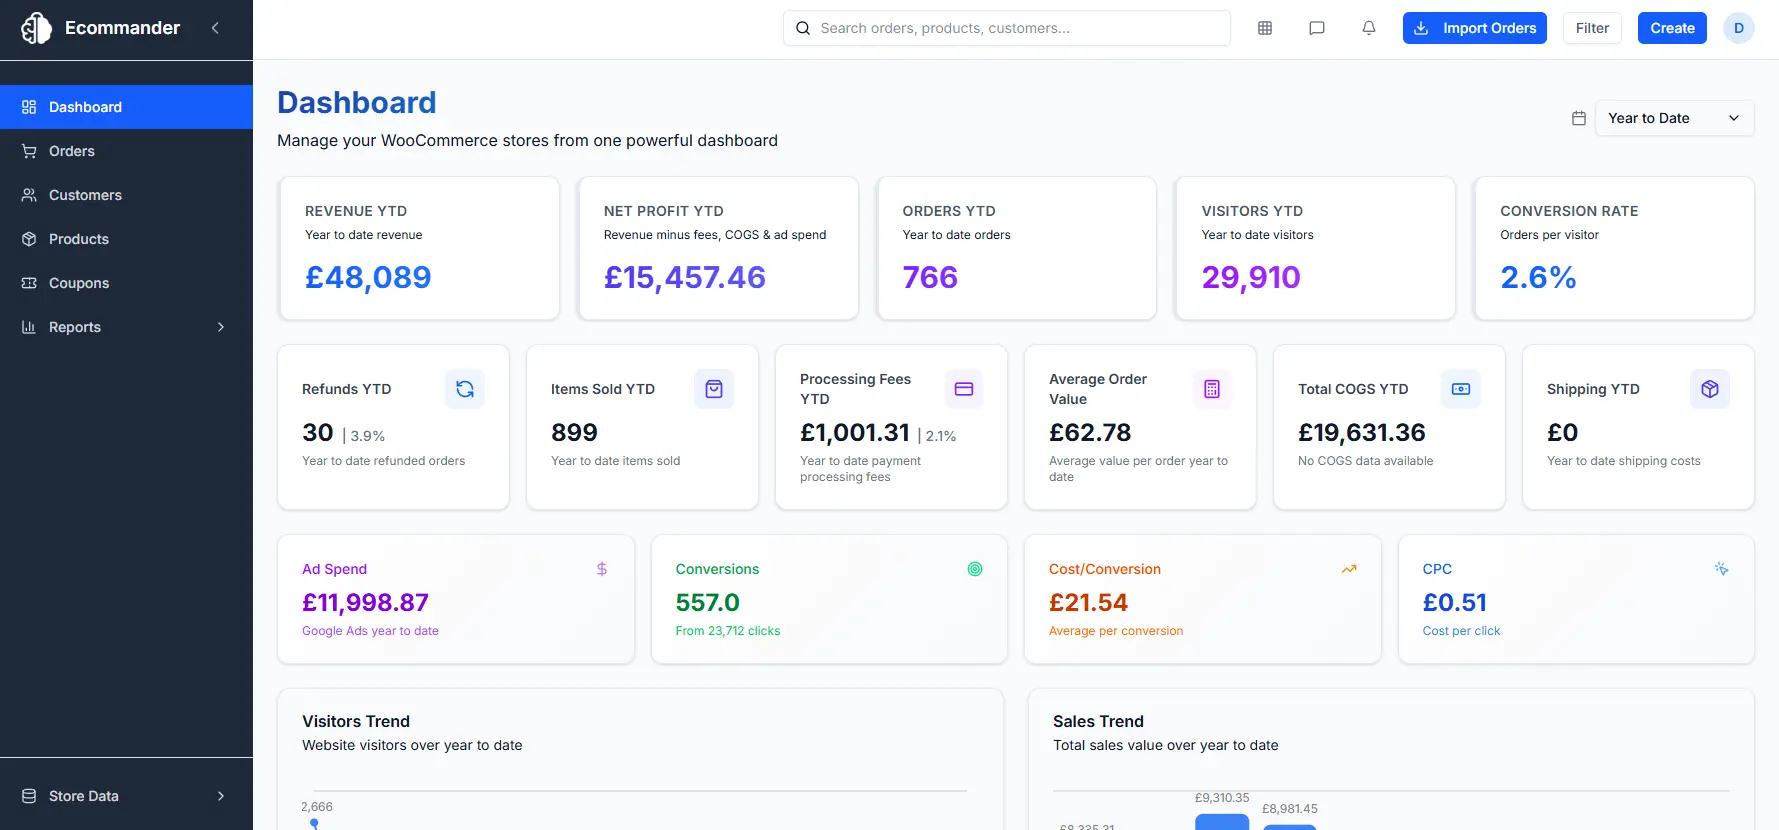
Task: Click the Total COGS banknote icon
Action: pyautogui.click(x=1460, y=389)
